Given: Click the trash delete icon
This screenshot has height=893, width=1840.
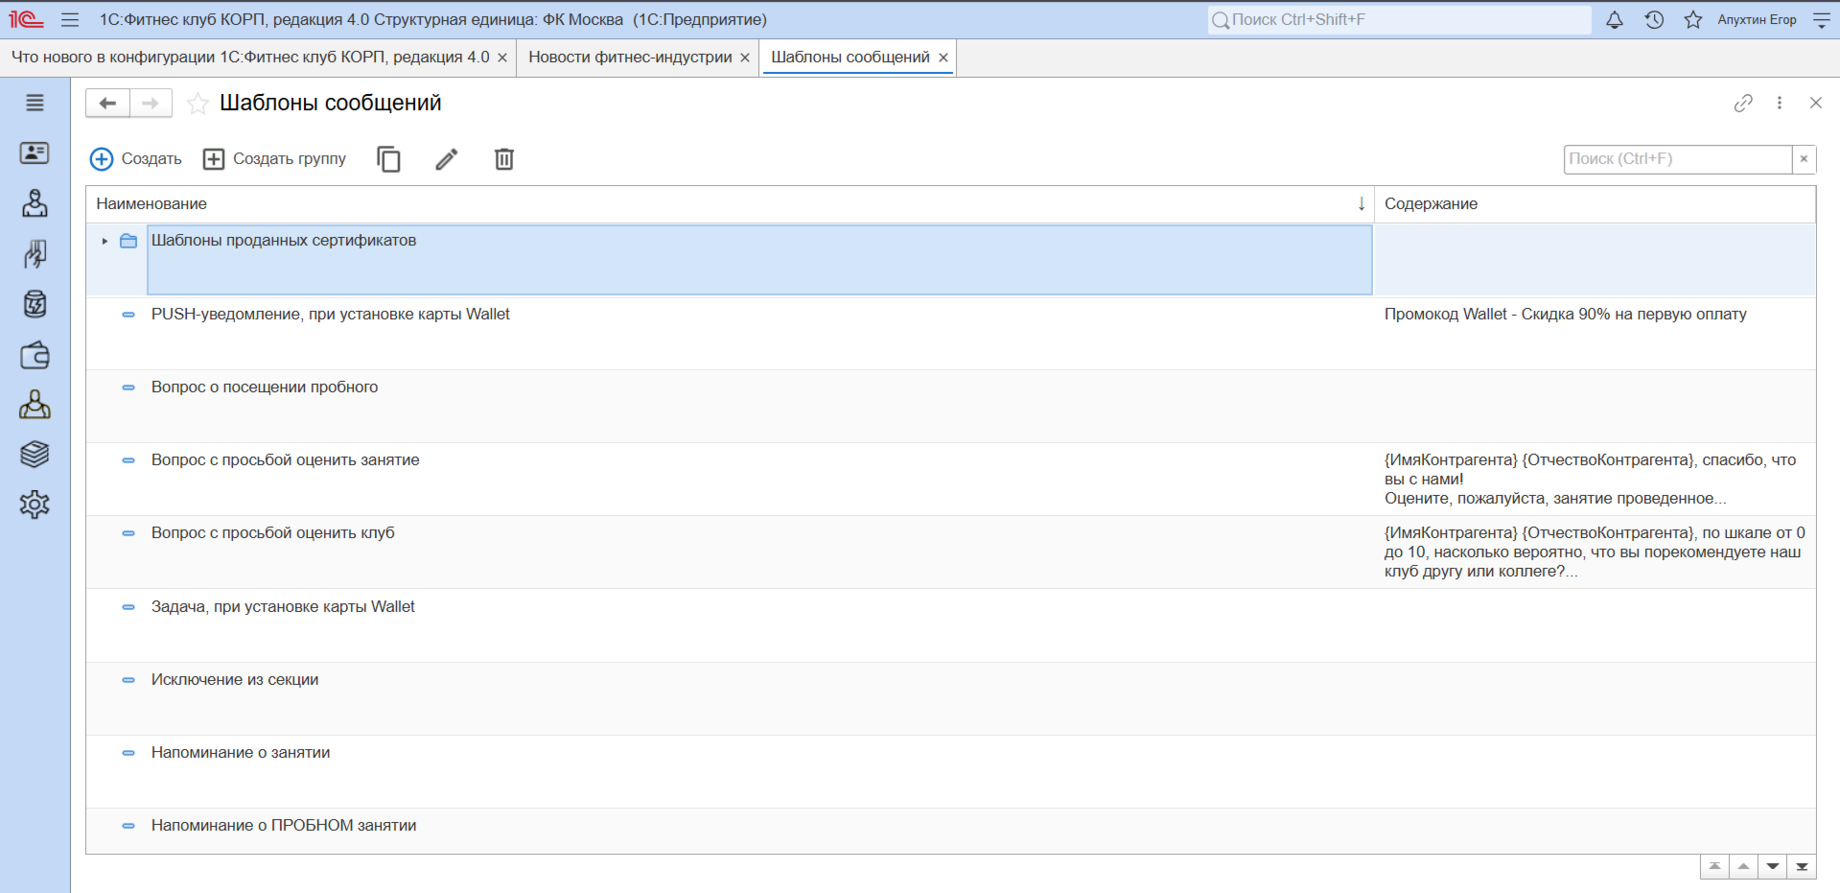Looking at the screenshot, I should click(504, 159).
